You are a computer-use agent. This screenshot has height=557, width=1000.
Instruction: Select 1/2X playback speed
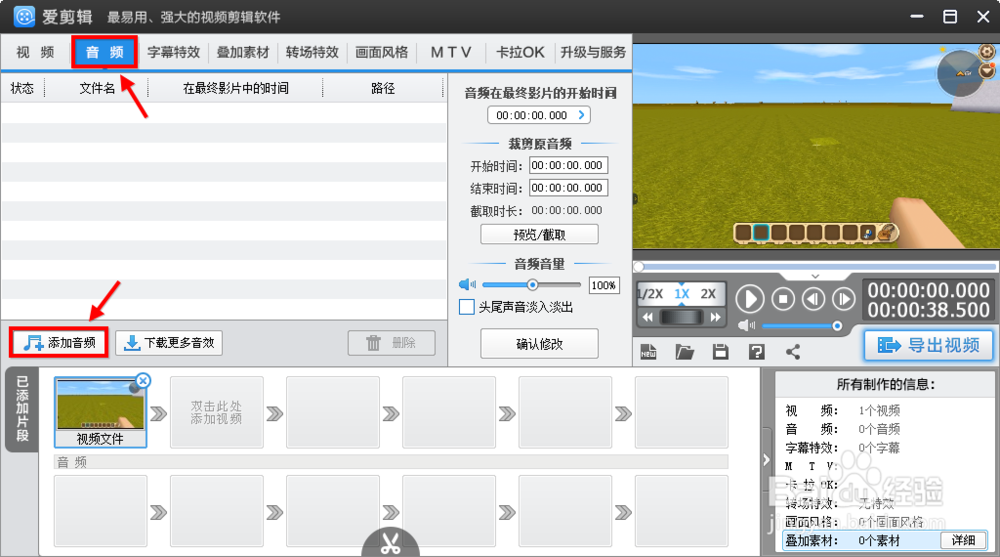[651, 294]
